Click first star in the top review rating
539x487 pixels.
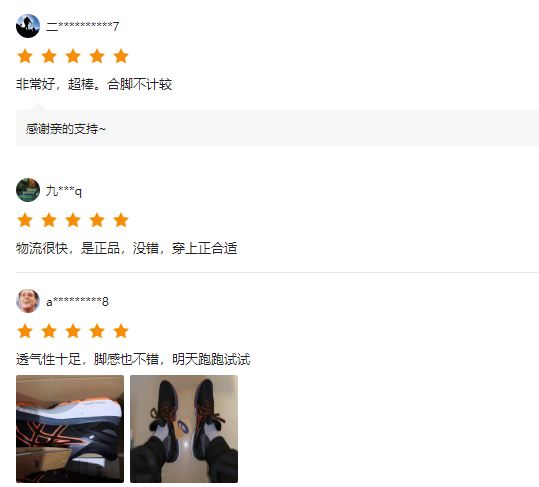coord(25,56)
